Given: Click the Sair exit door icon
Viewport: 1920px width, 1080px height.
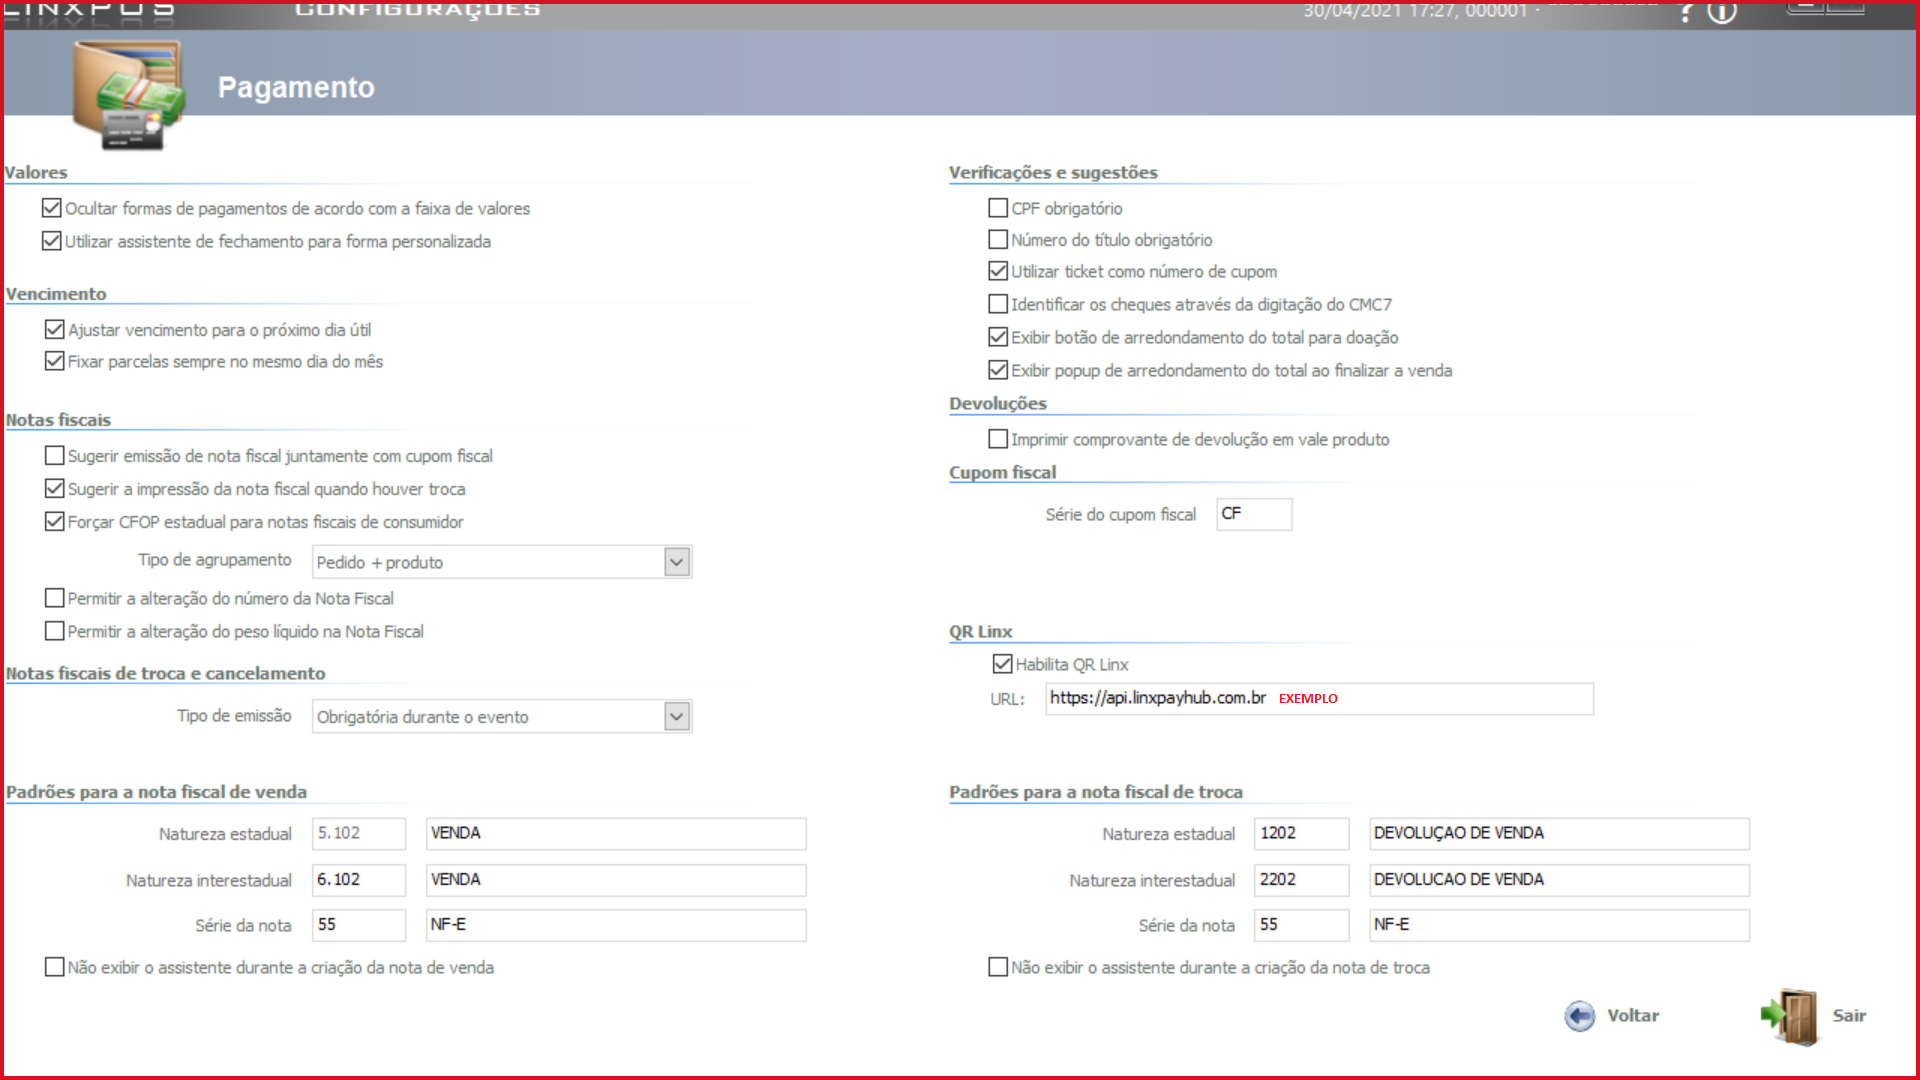Looking at the screenshot, I should click(x=1792, y=1016).
